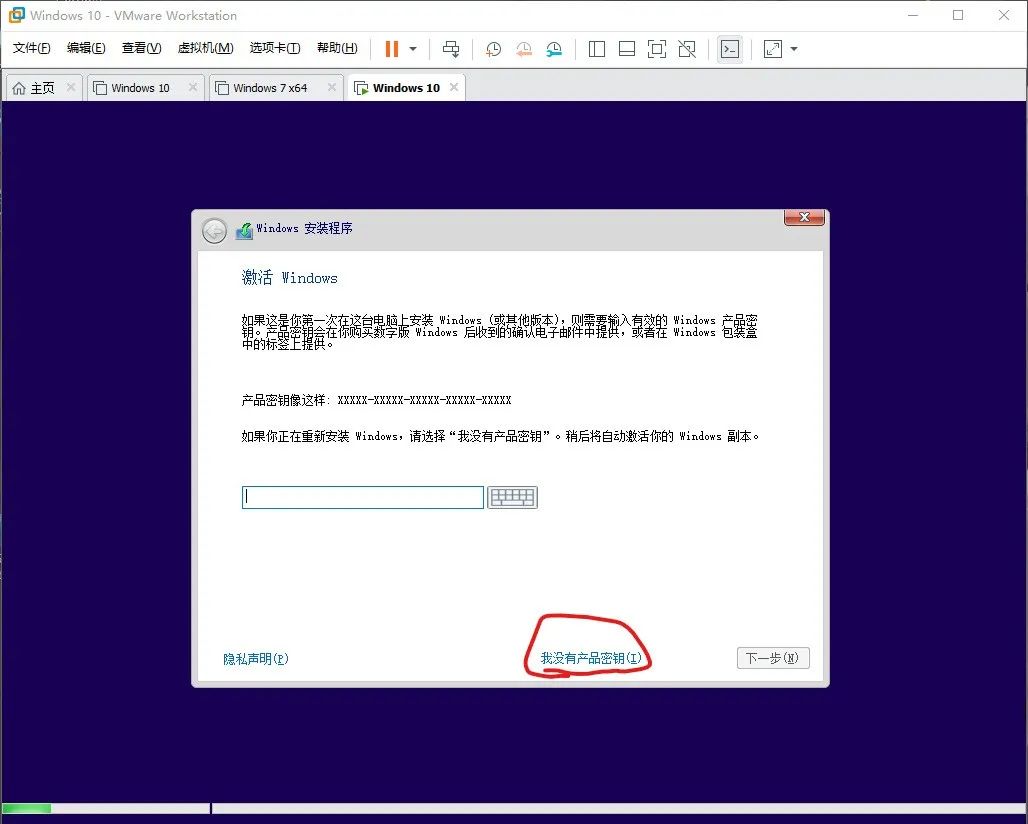Send Ctrl+Alt+Del to the guest

(x=451, y=48)
